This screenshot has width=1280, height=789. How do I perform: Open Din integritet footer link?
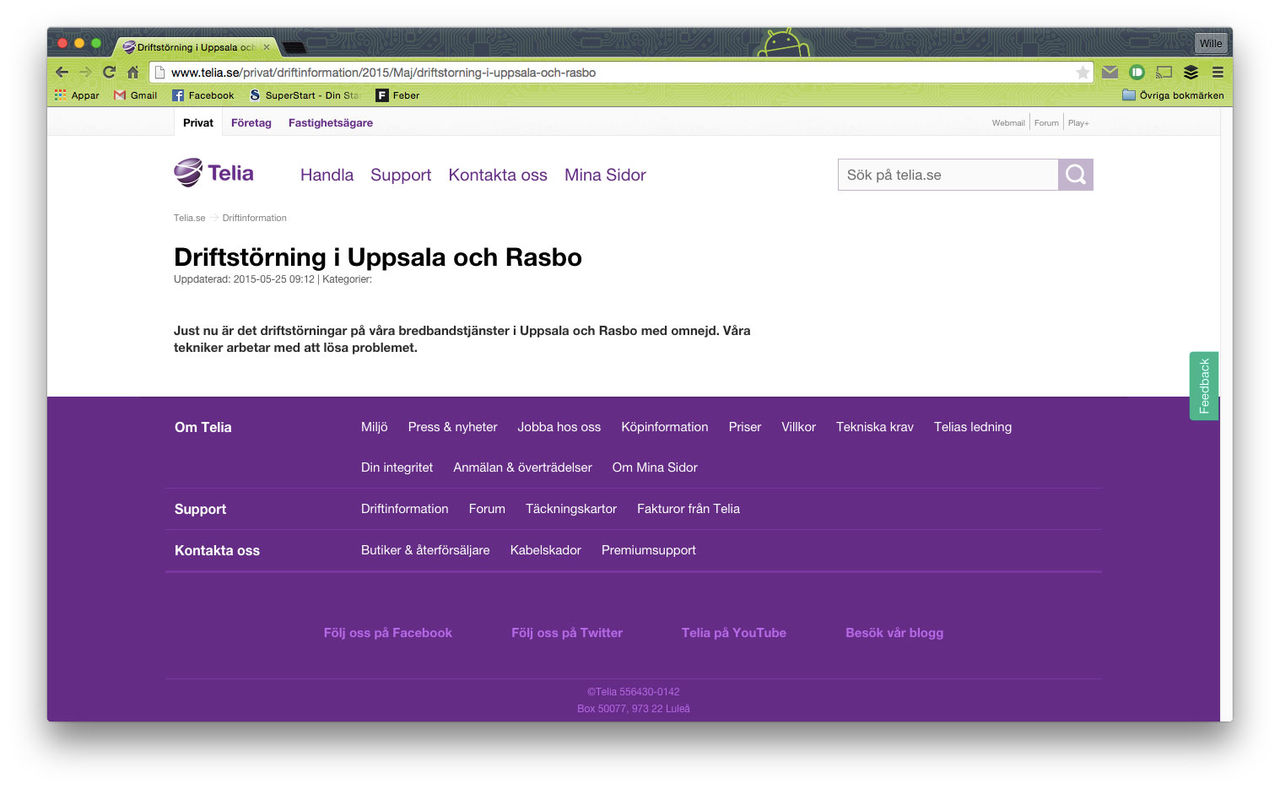click(397, 468)
